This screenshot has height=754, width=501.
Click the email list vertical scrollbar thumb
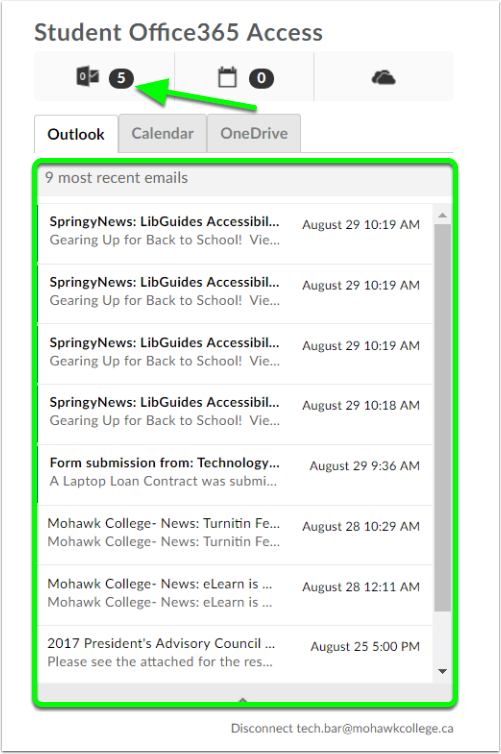click(442, 417)
